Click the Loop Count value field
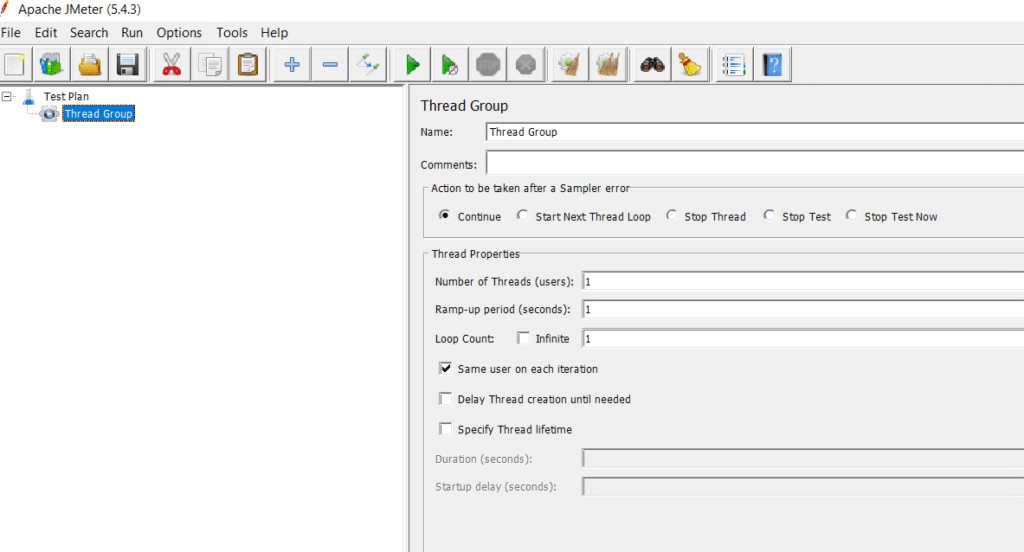This screenshot has height=552, width=1024. (x=803, y=338)
